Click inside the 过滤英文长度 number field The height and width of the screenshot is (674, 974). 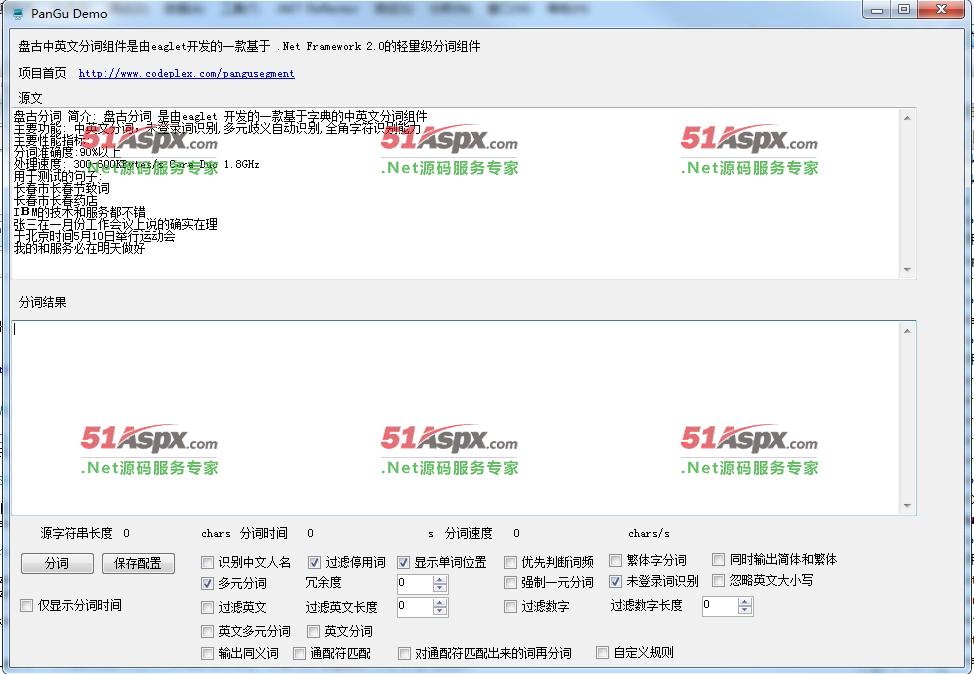416,607
